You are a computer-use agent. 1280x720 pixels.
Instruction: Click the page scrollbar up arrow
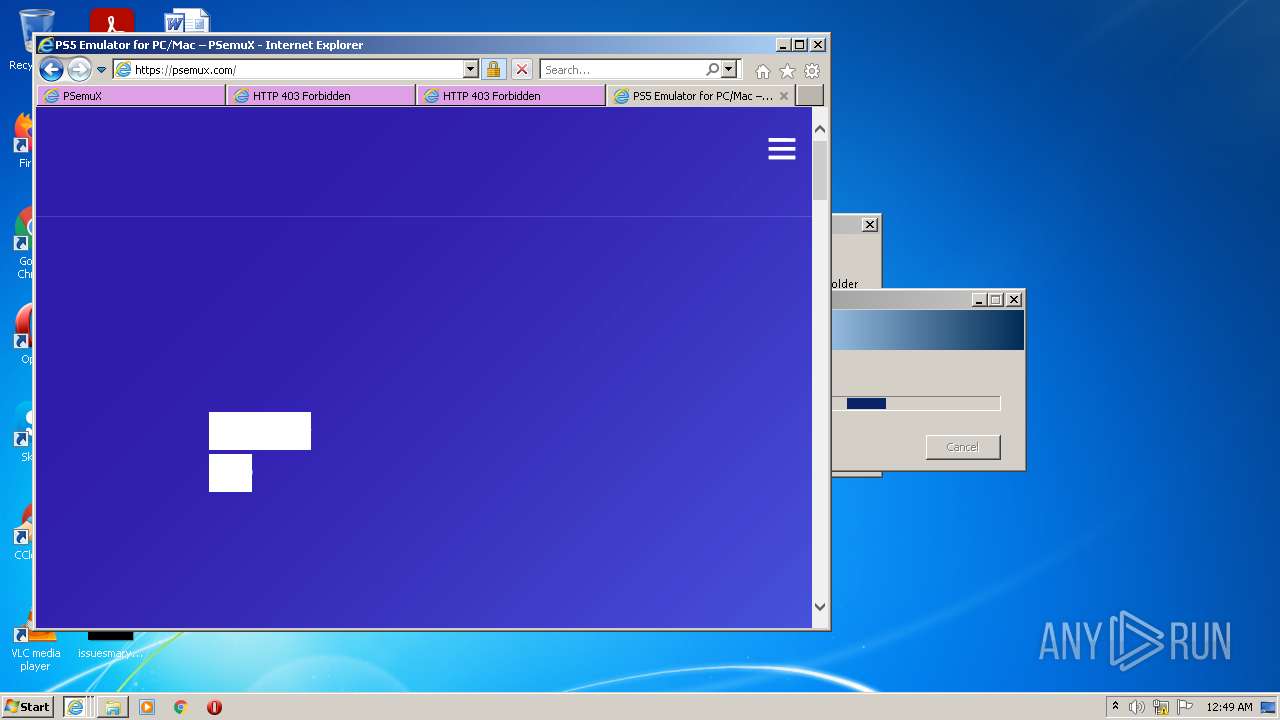(820, 129)
